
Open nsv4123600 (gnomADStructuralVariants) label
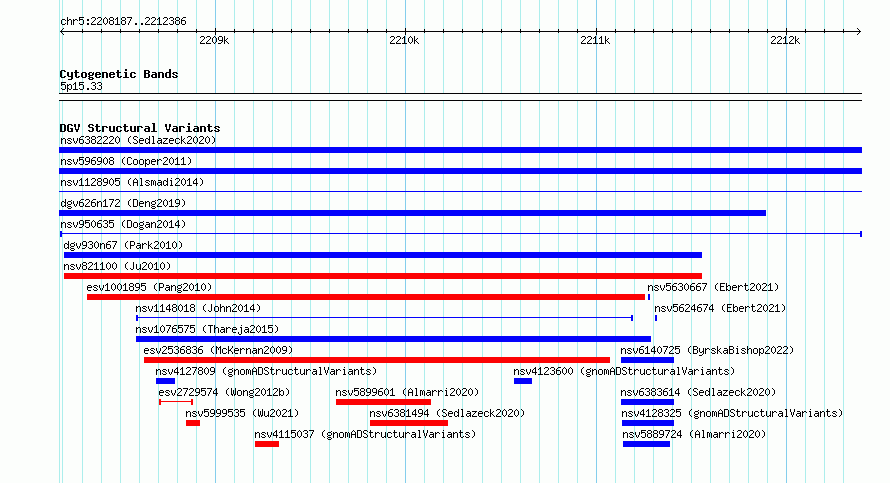coord(624,371)
